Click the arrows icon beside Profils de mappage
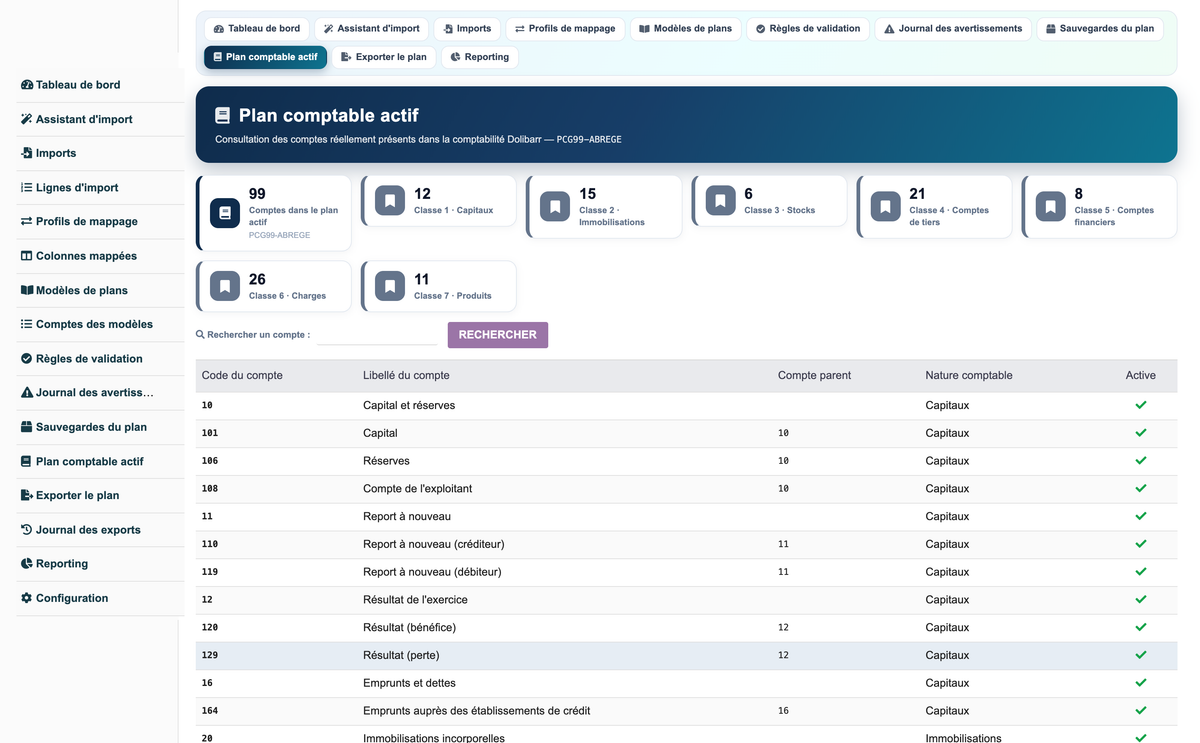The image size is (1200, 743). [x=27, y=221]
